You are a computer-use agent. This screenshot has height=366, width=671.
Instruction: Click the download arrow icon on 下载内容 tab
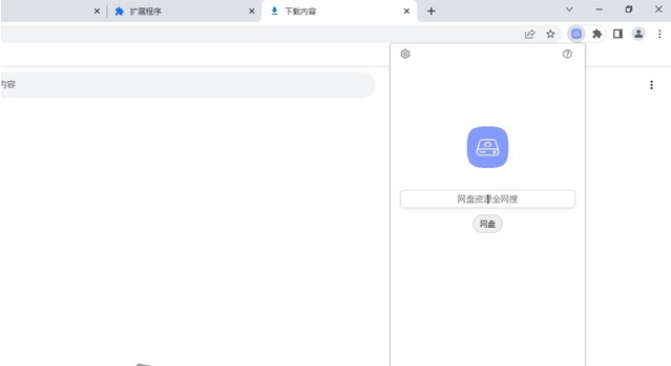click(274, 11)
